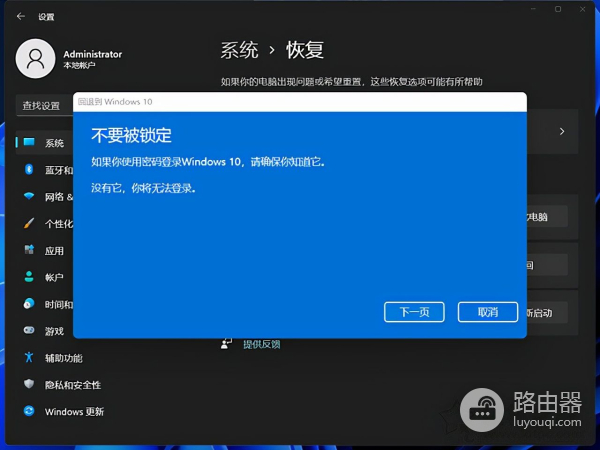This screenshot has height=450, width=600.
Task: Maximize the Settings window
Action: click(558, 9)
